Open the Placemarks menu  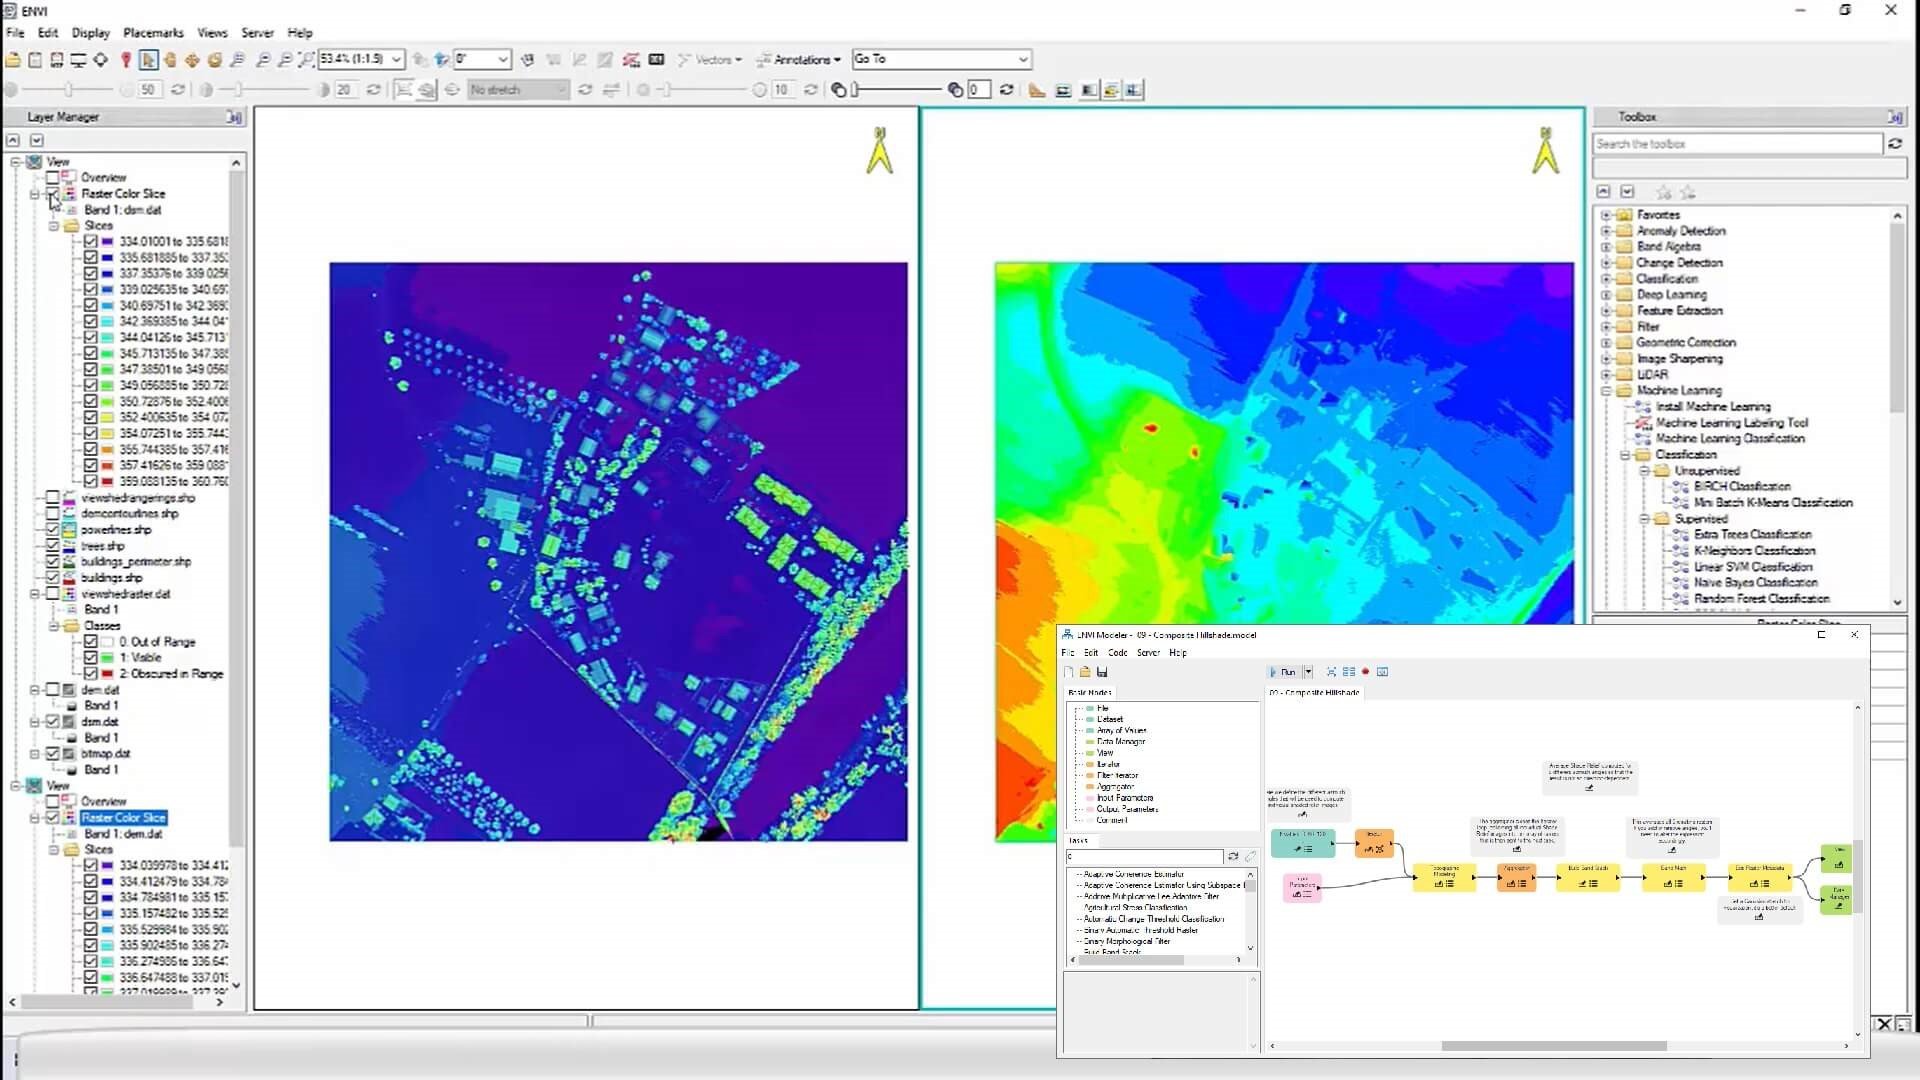click(x=153, y=33)
